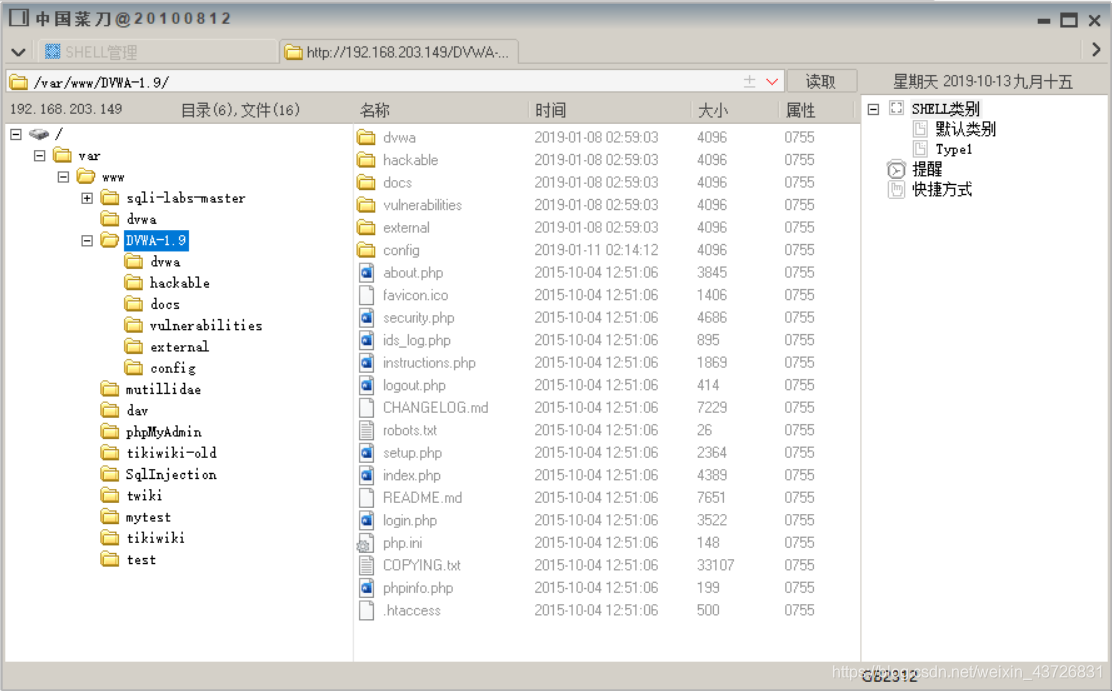Click the index.php file icon
The width and height of the screenshot is (1112, 691).
pos(367,475)
